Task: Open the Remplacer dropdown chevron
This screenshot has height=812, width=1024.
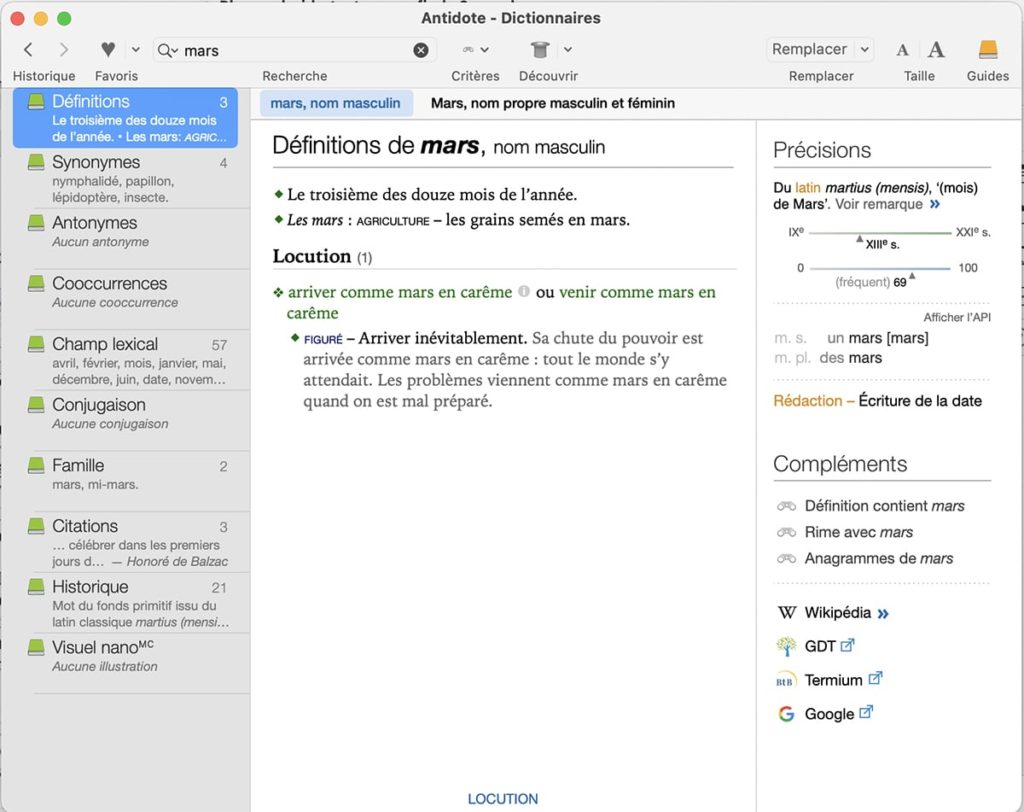Action: (x=864, y=49)
